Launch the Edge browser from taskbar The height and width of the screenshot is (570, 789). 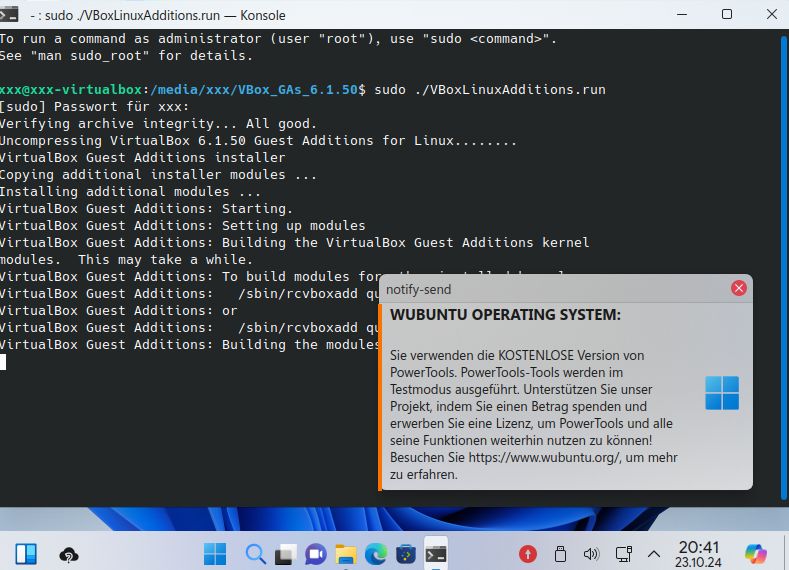(376, 554)
